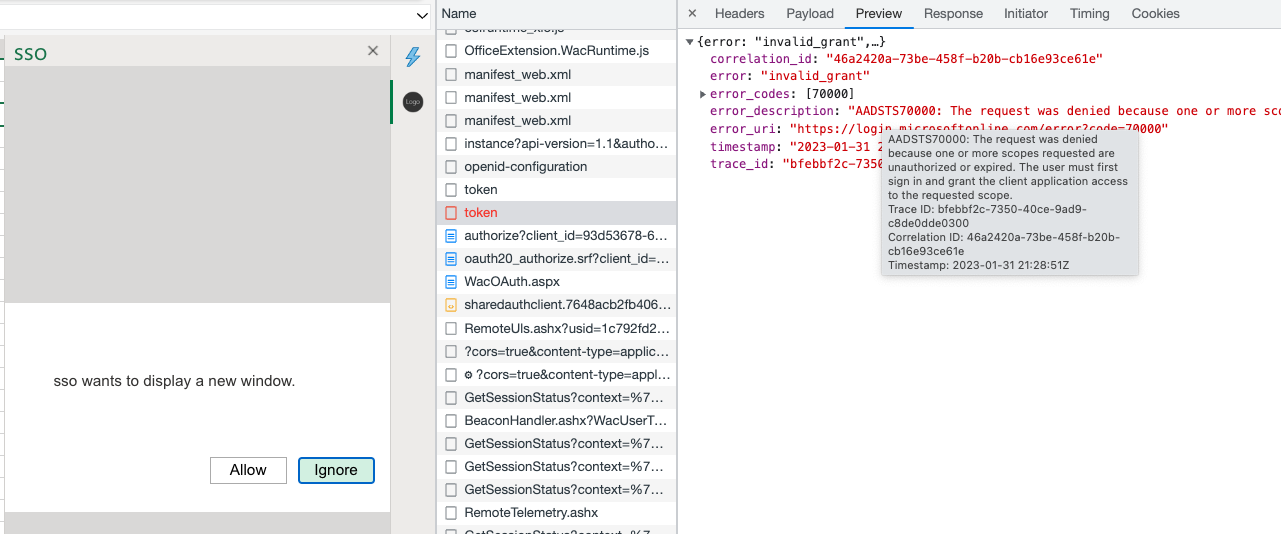This screenshot has width=1281, height=534.
Task: Select the failed red token request
Action: (557, 213)
